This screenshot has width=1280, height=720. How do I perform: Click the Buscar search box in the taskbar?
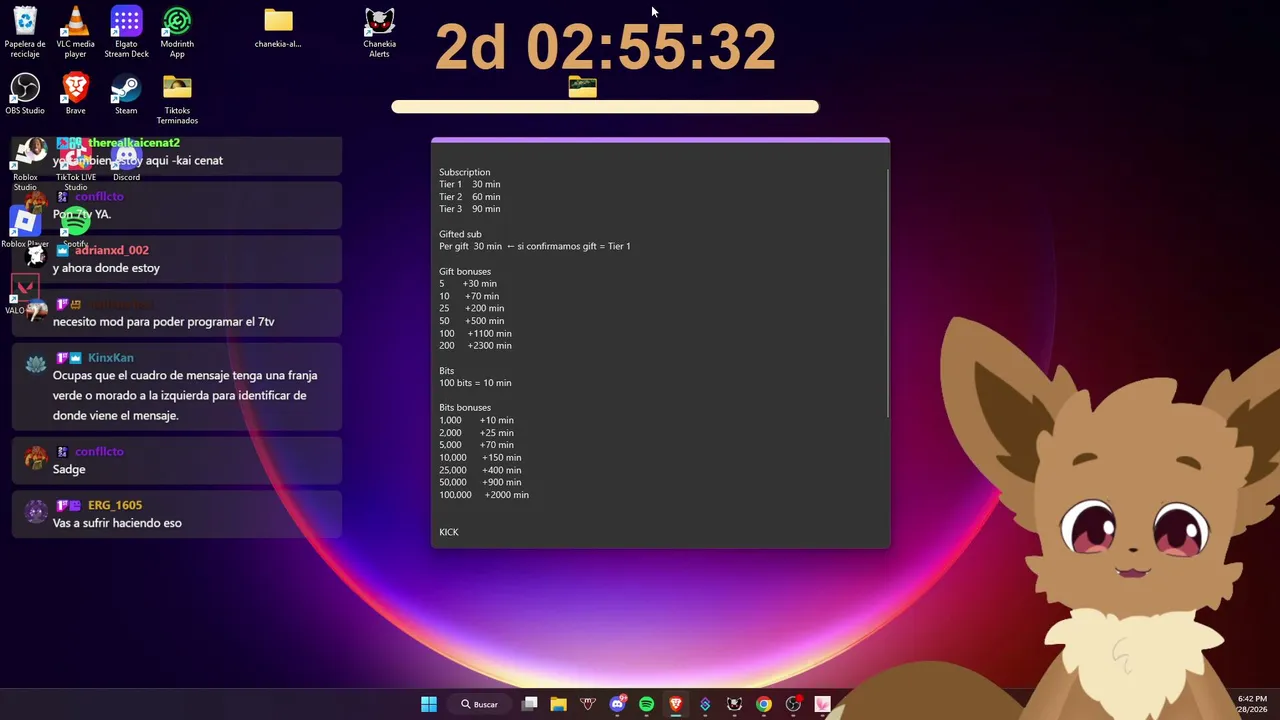click(x=479, y=704)
